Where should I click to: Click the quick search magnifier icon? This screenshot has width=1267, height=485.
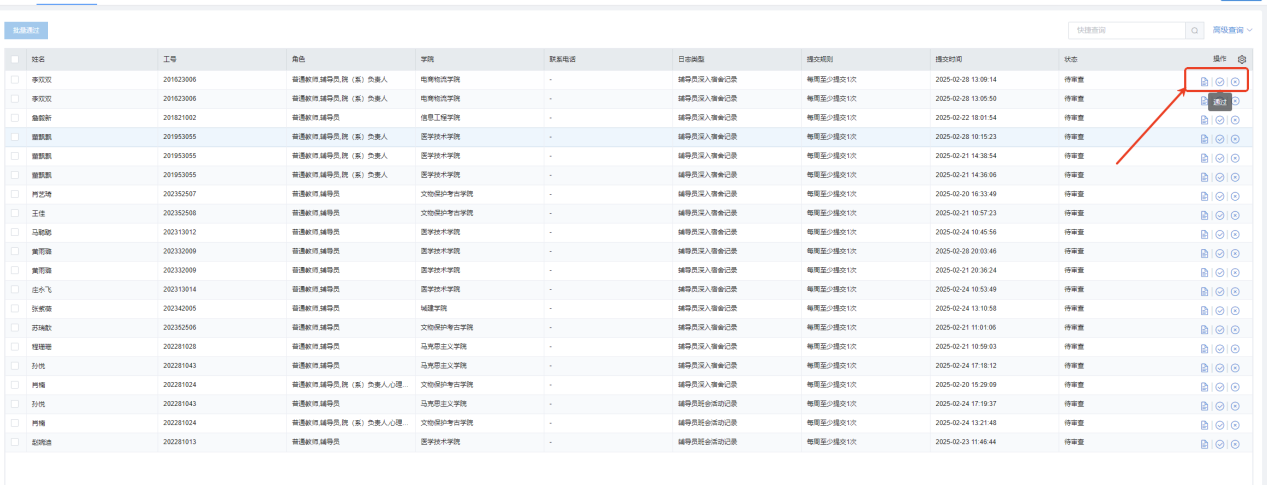pyautogui.click(x=1194, y=31)
